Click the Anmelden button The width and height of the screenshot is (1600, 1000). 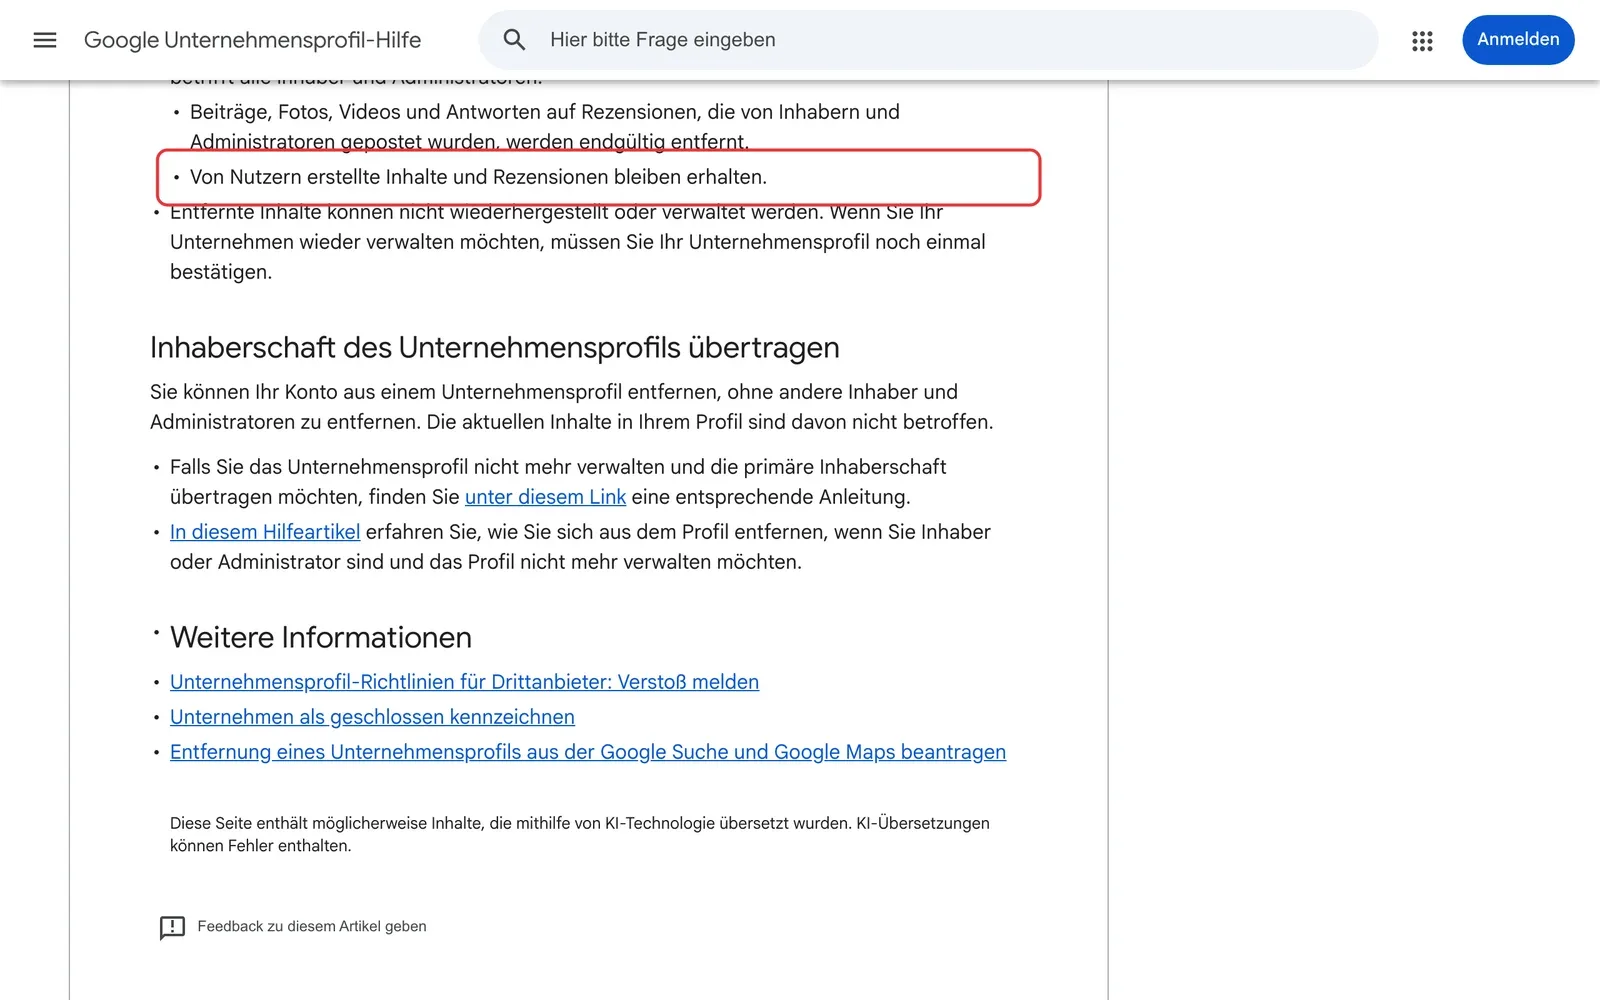point(1518,40)
